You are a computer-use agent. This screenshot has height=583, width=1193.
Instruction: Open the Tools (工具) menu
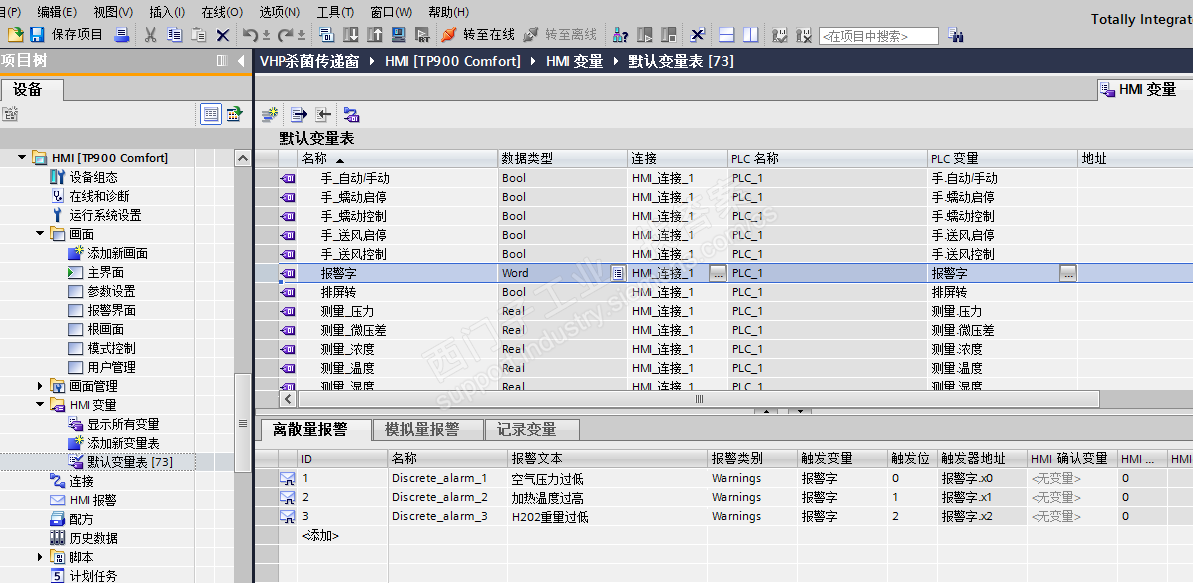[x=335, y=12]
